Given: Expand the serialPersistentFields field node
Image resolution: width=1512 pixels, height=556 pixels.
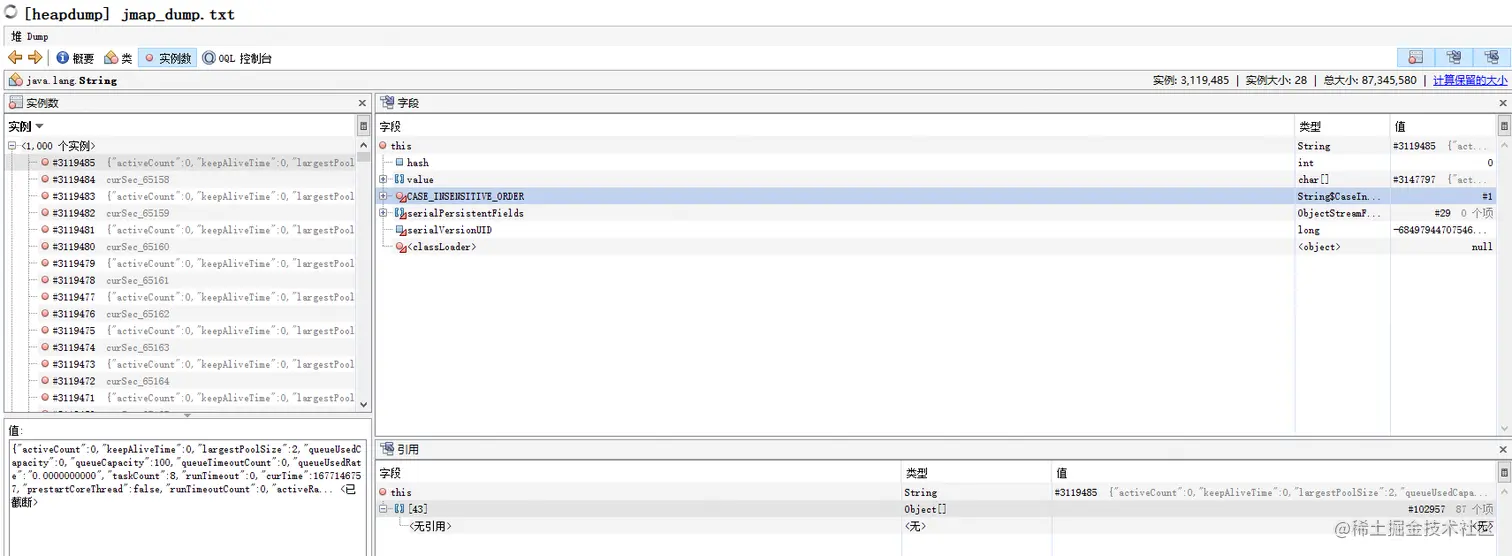Looking at the screenshot, I should click(383, 213).
